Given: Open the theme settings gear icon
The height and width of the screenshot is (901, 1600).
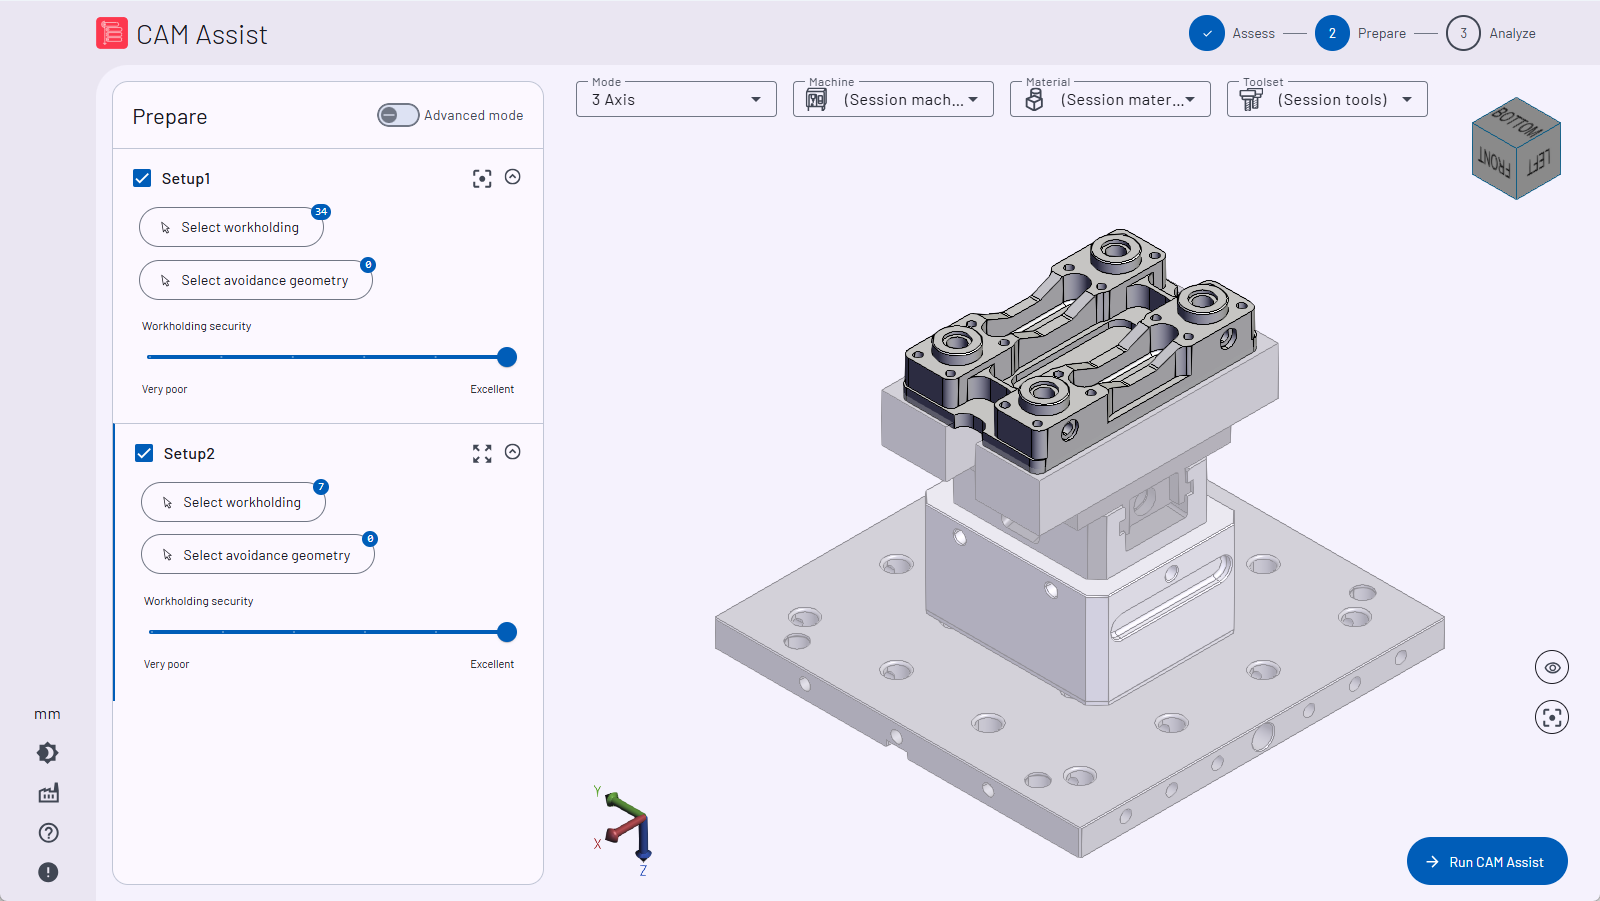Looking at the screenshot, I should click(x=48, y=753).
